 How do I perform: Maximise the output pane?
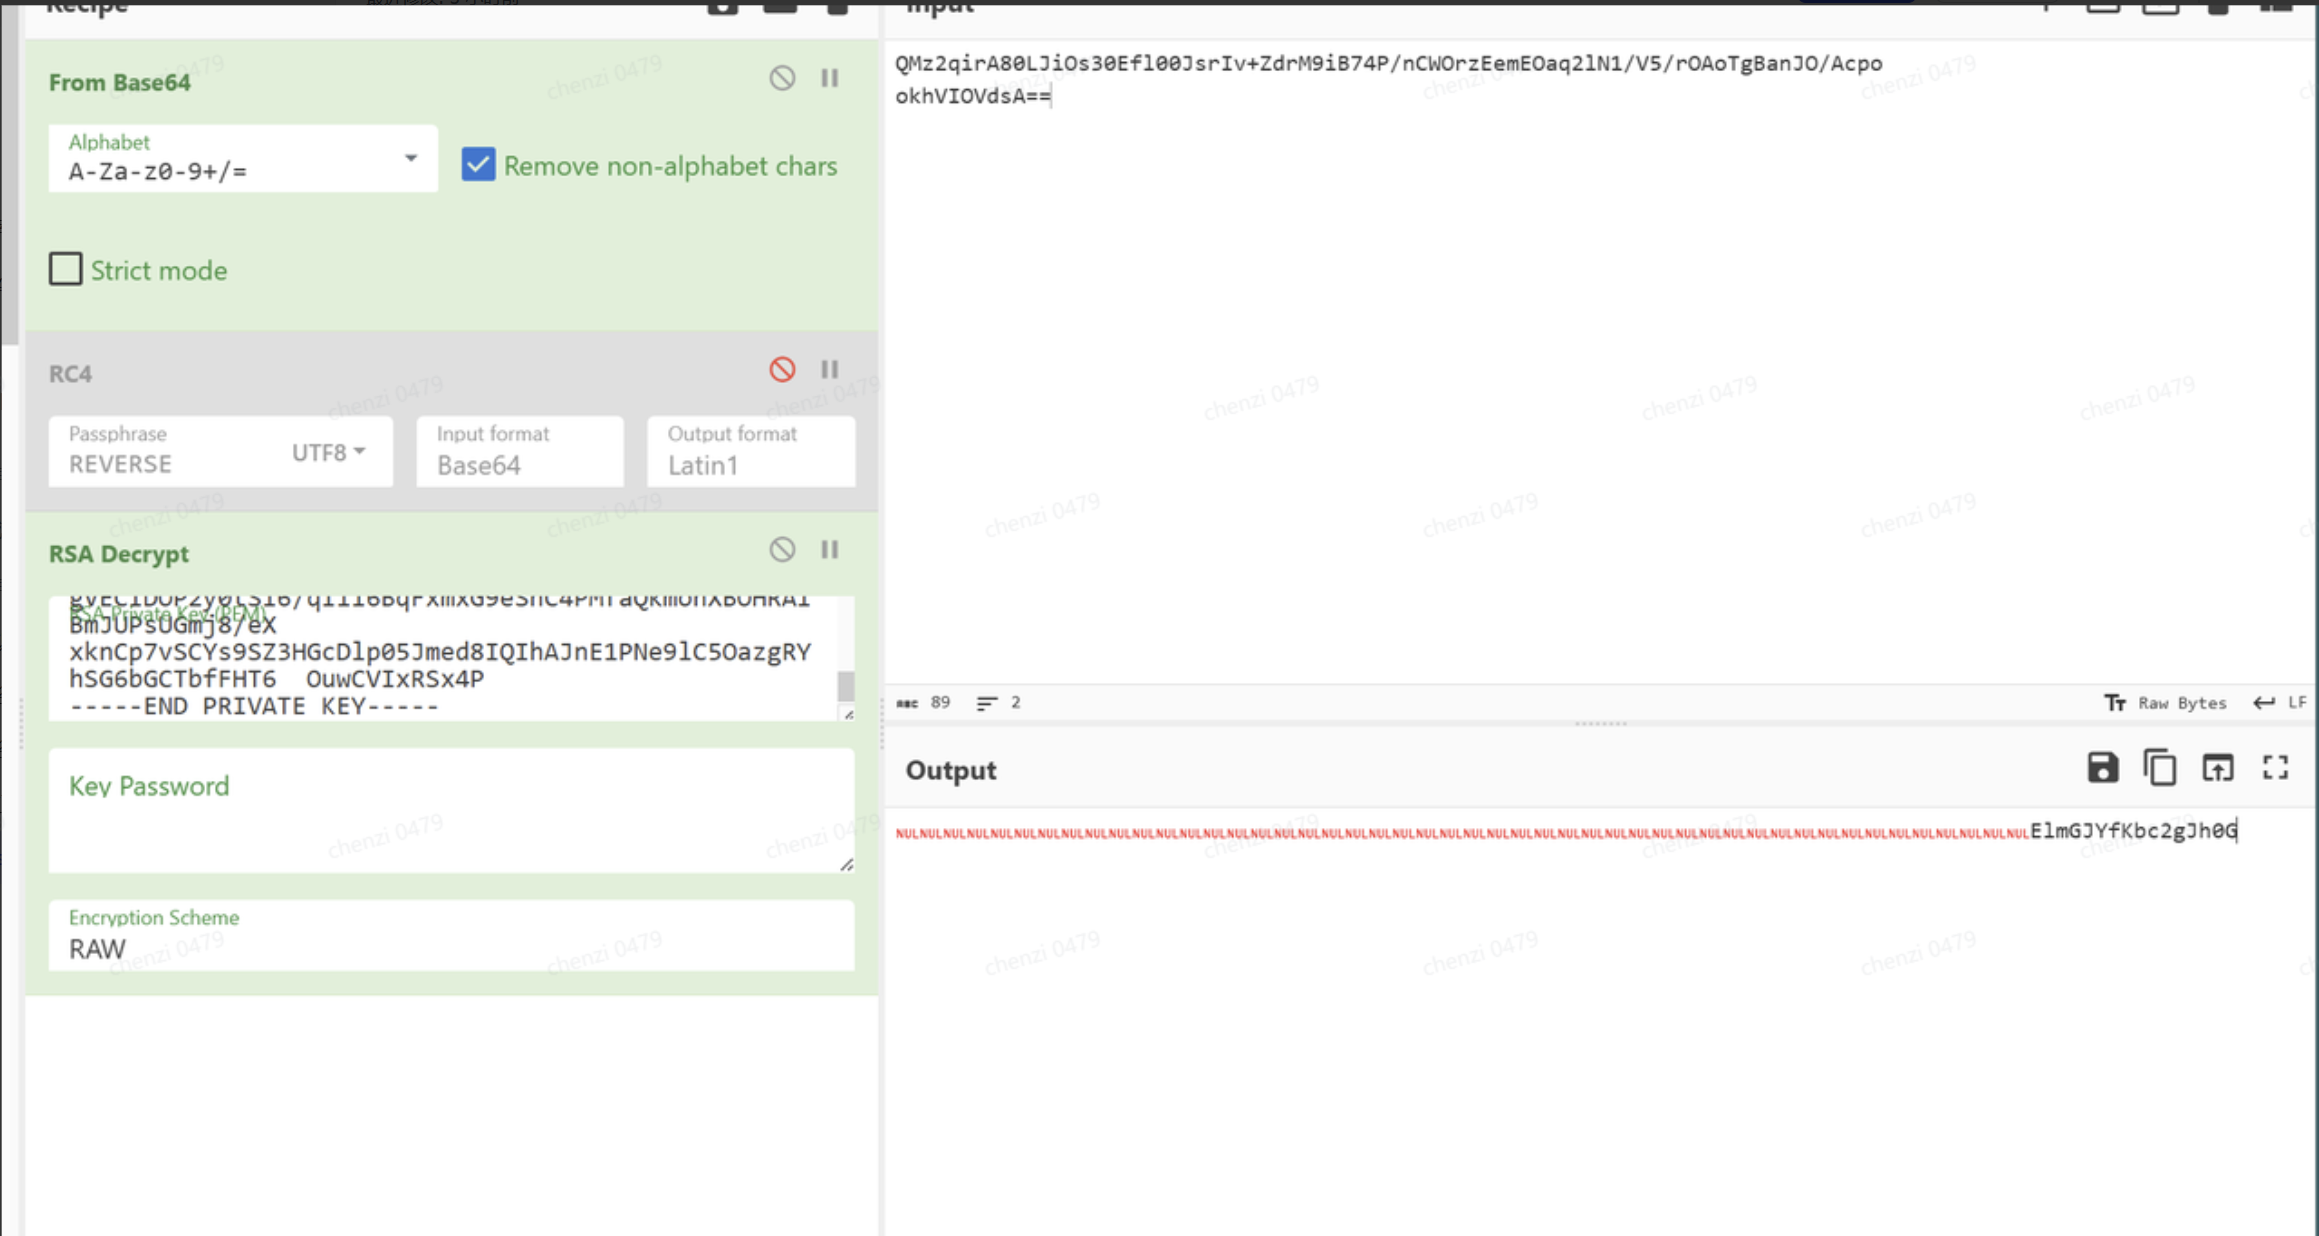tap(2276, 768)
